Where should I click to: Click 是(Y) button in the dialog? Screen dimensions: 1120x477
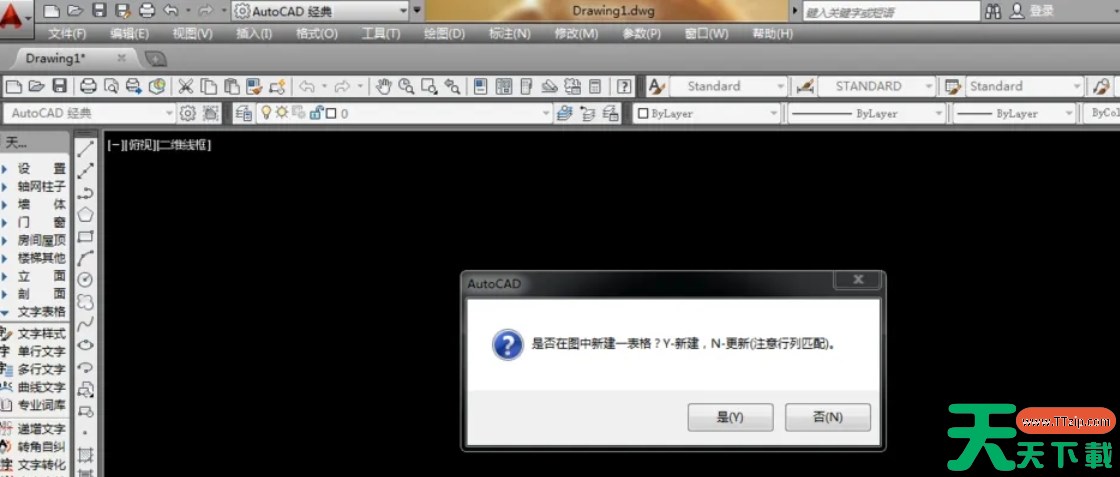point(730,417)
